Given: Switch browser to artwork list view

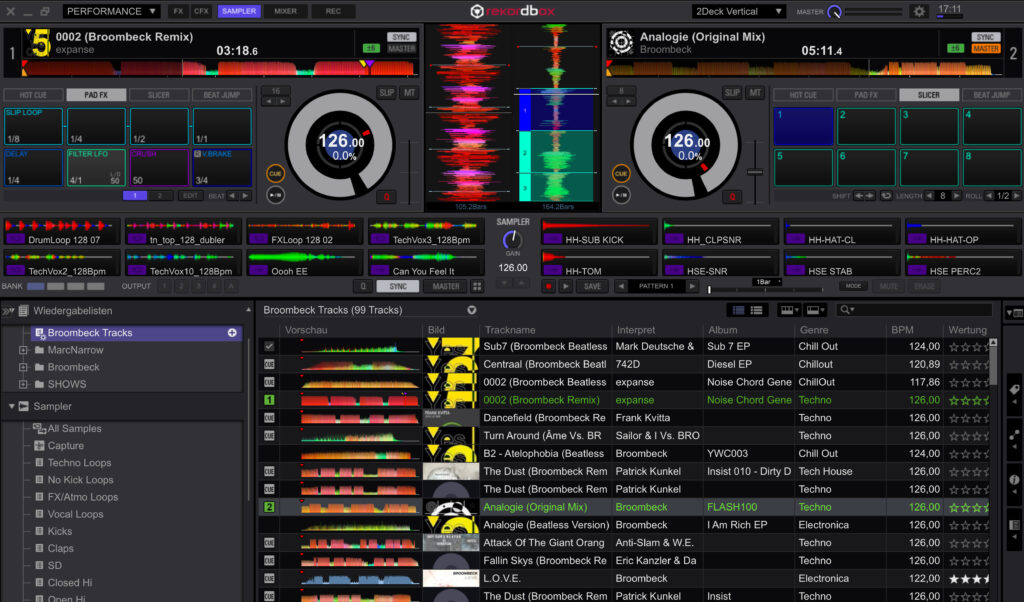Looking at the screenshot, I should click(738, 310).
